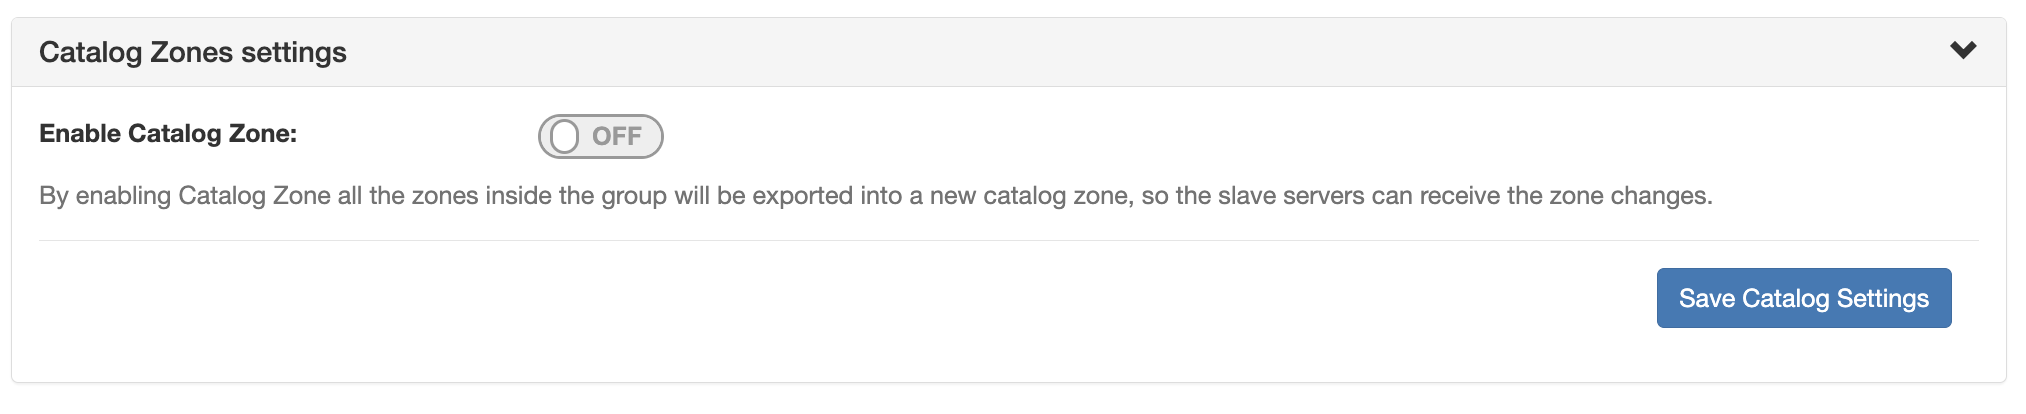The image size is (2026, 414).
Task: Hide the panel using the header chevron
Action: click(1963, 50)
